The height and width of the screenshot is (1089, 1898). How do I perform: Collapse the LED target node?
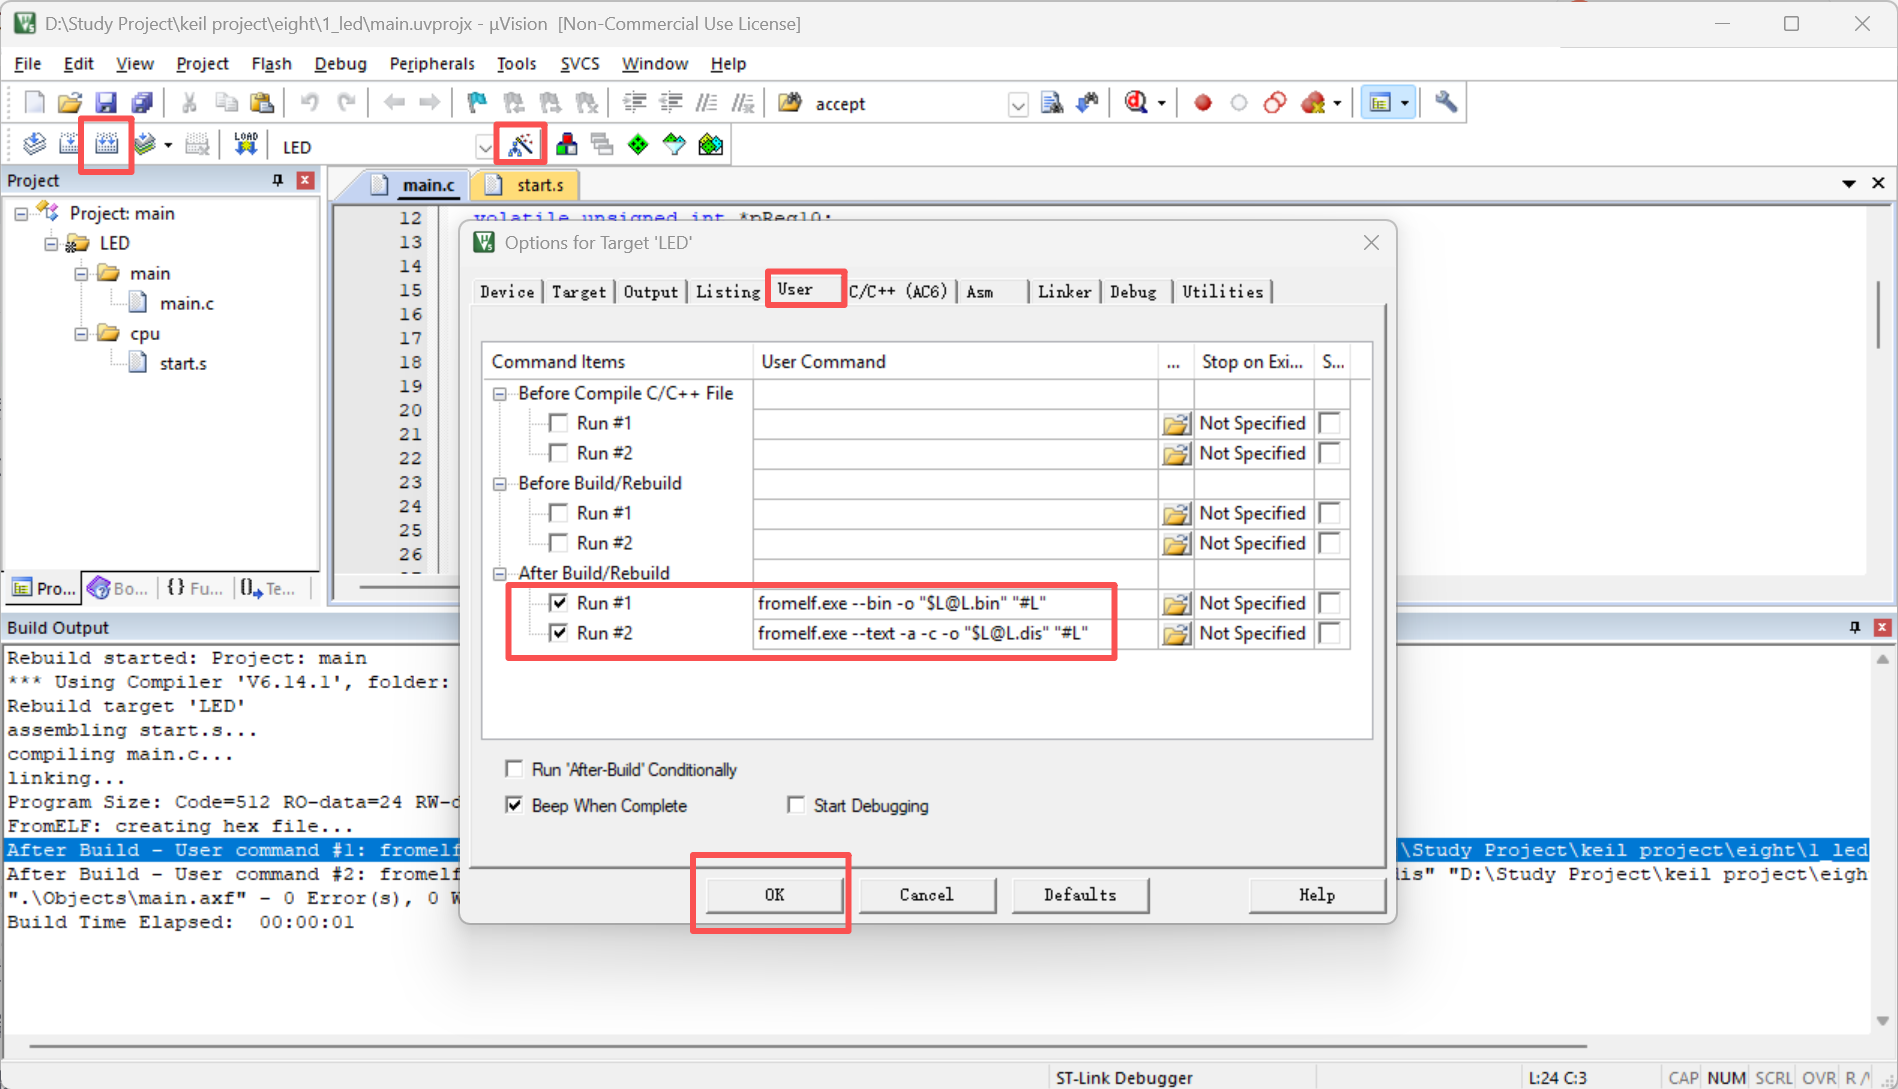click(x=51, y=244)
